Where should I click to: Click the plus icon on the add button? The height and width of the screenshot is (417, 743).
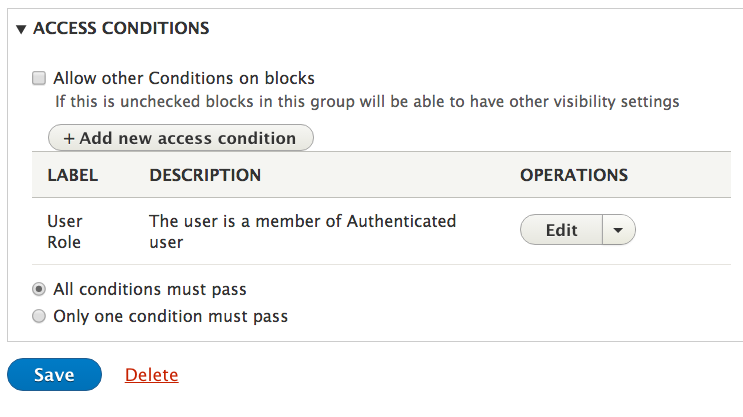69,138
